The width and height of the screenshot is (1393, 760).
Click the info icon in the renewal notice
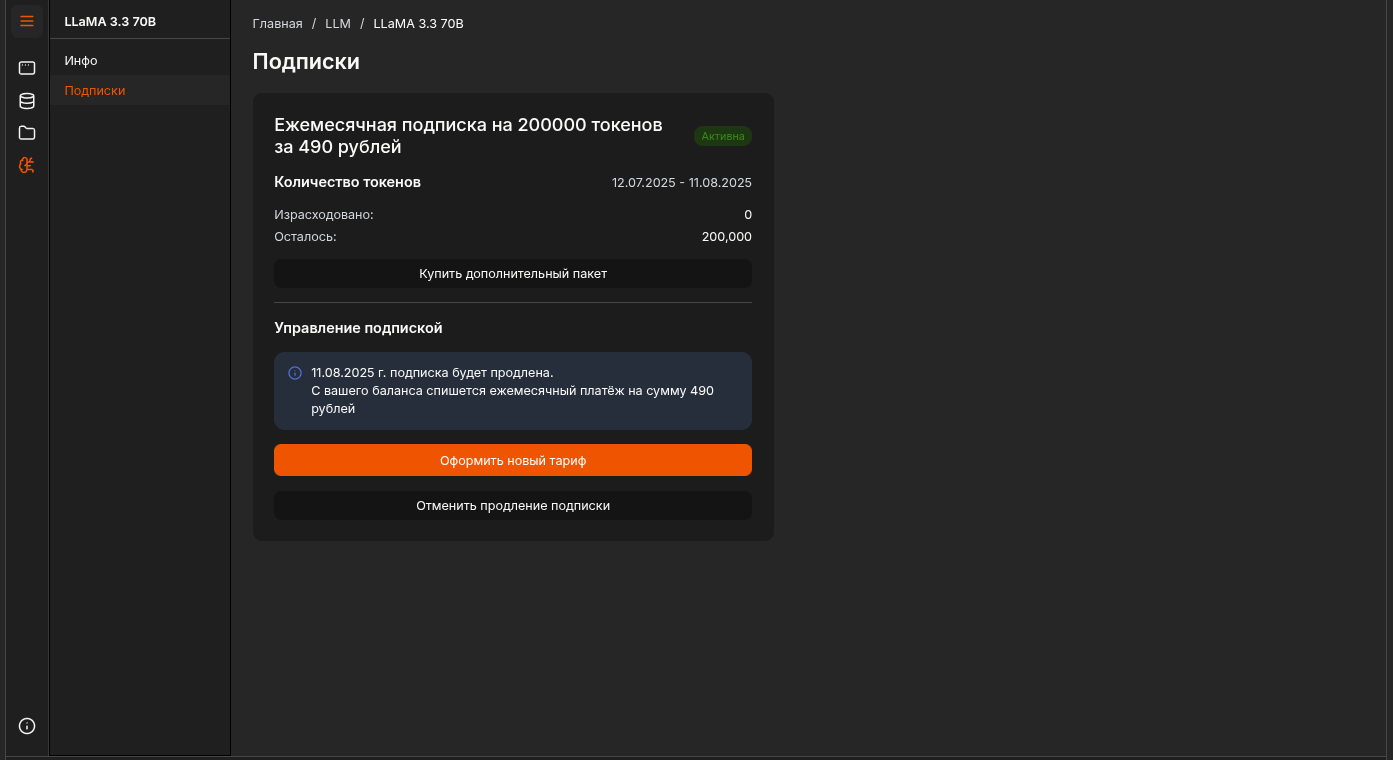295,373
